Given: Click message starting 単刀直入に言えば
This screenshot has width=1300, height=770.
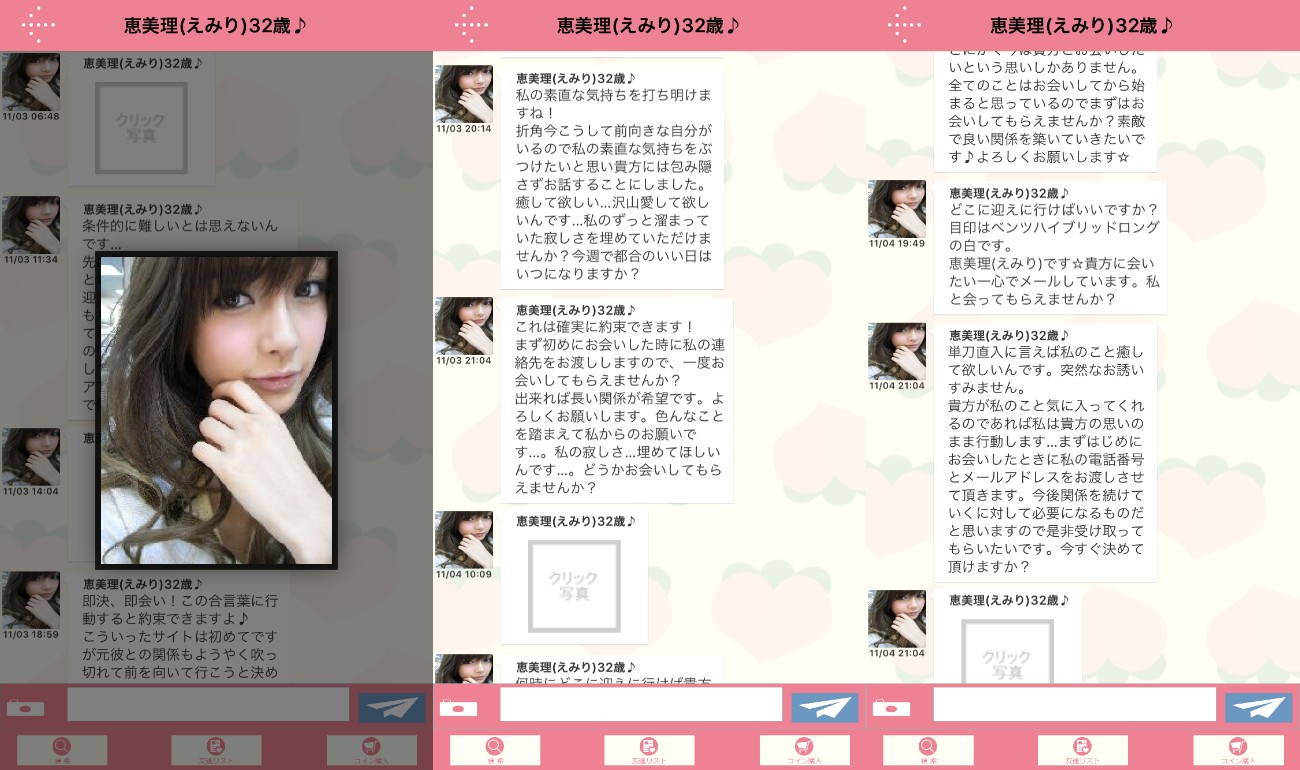Looking at the screenshot, I should [1046, 452].
